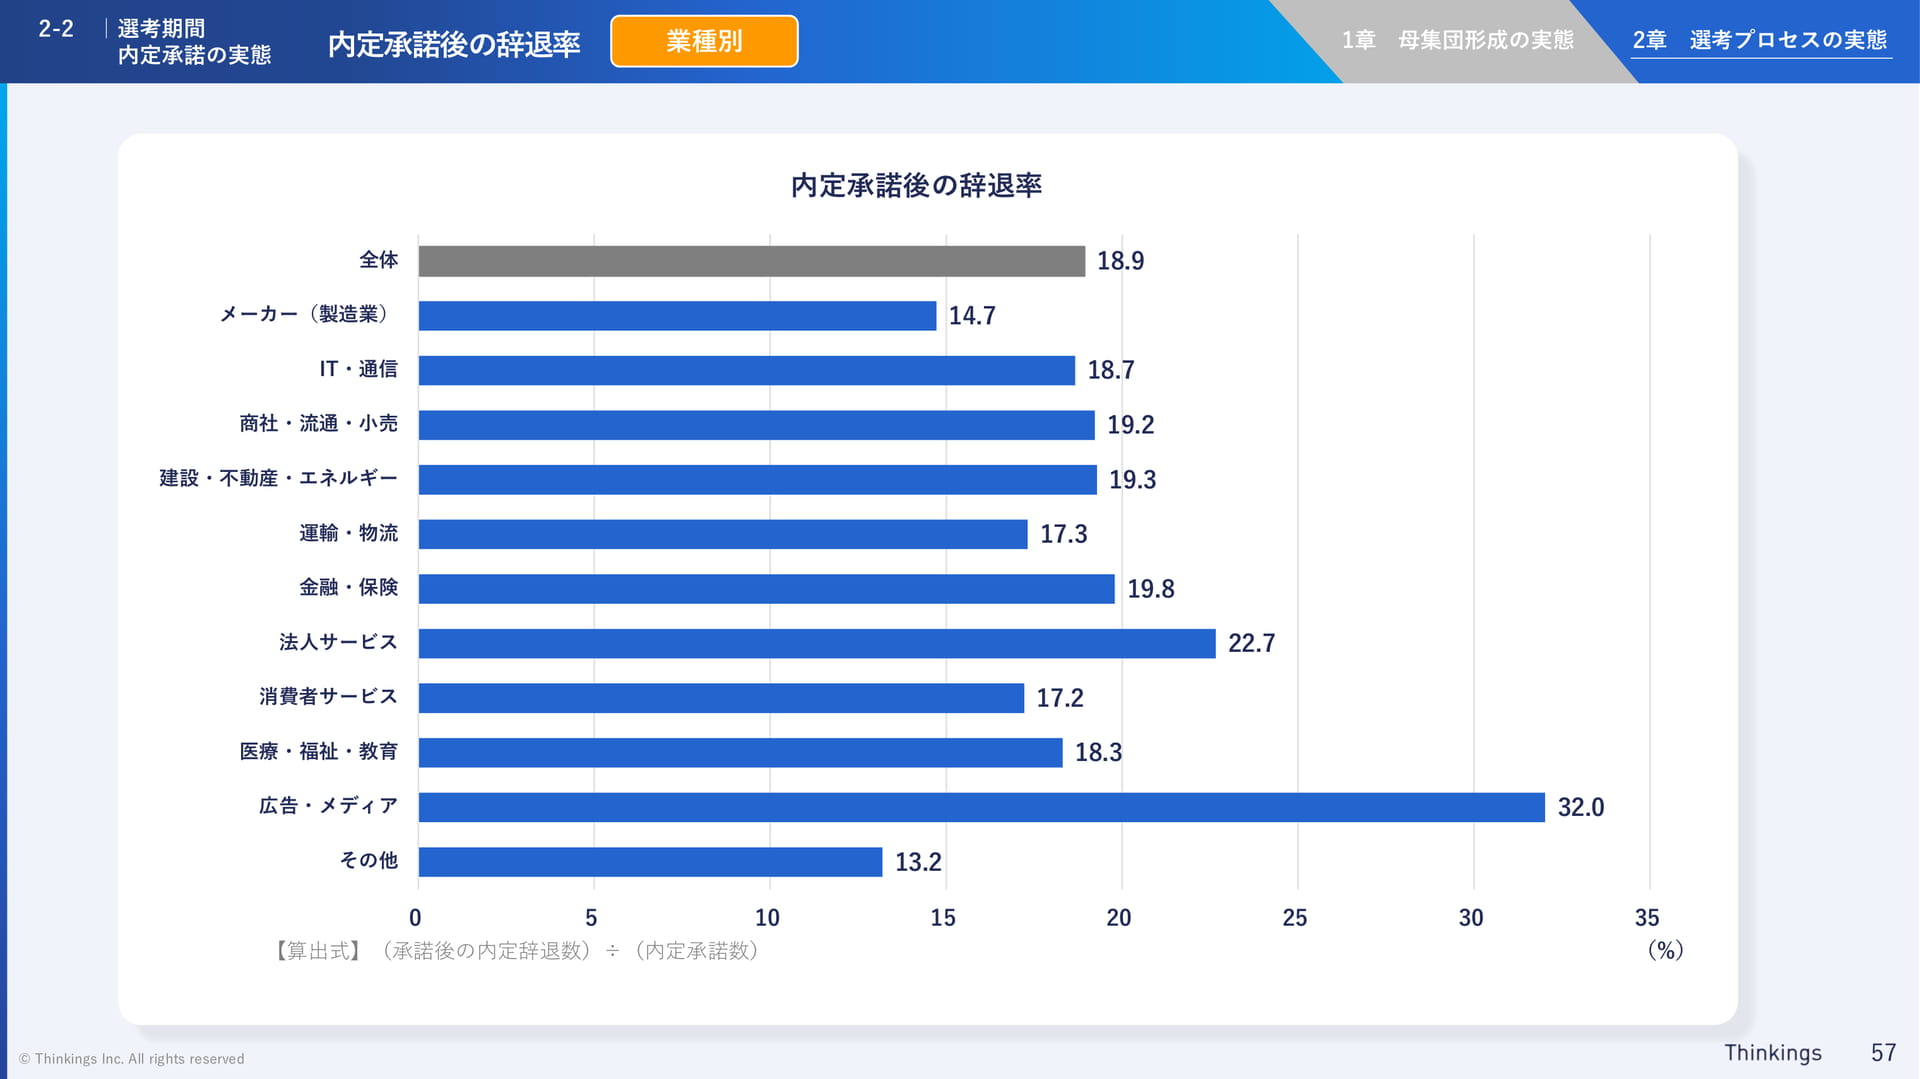Select the 消費者サービス label
Viewport: 1920px width, 1079px height.
(x=328, y=696)
